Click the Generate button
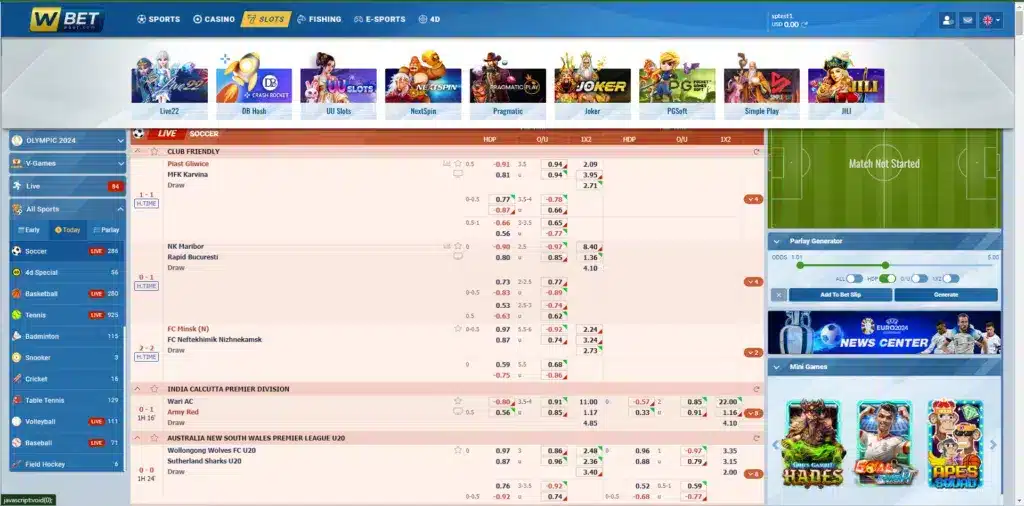Viewport: 1024px width, 506px height. pyautogui.click(x=945, y=295)
